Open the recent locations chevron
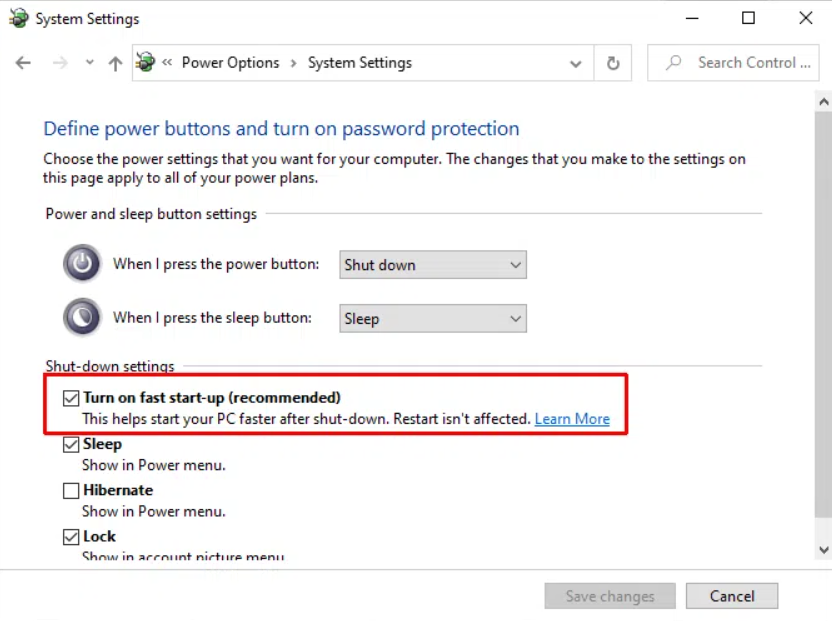Viewport: 832px width, 621px height. click(90, 63)
